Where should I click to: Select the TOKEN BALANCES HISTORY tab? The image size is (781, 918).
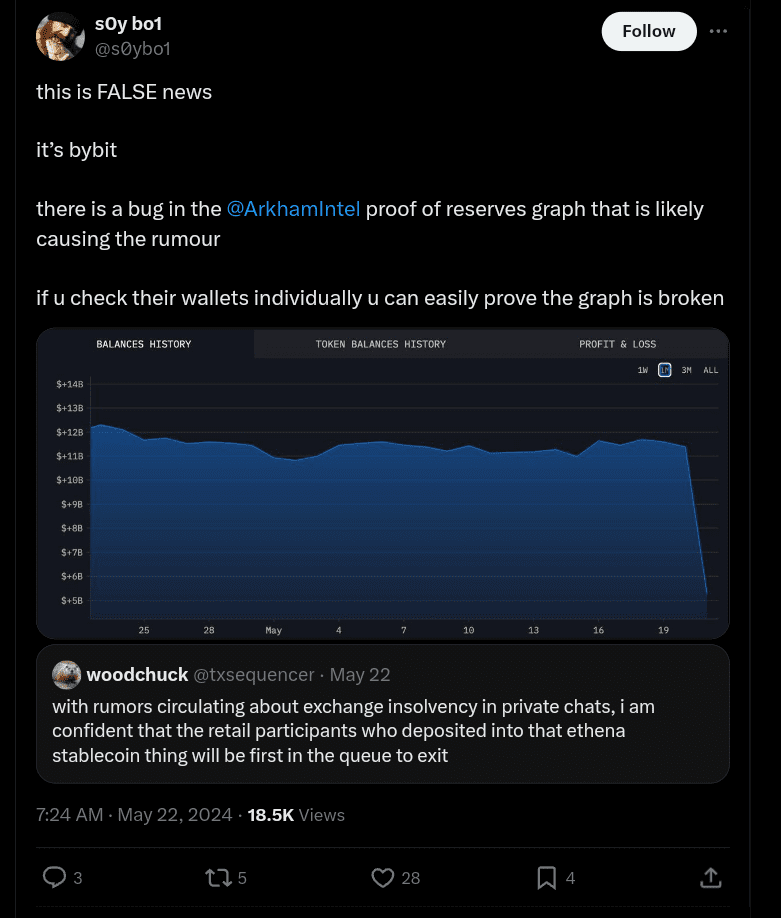point(380,344)
